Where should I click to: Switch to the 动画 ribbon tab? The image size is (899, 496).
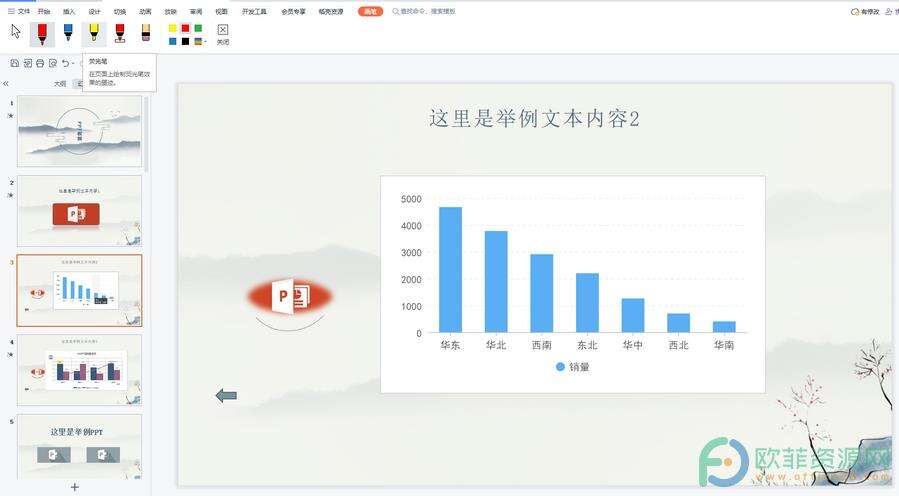coord(145,11)
